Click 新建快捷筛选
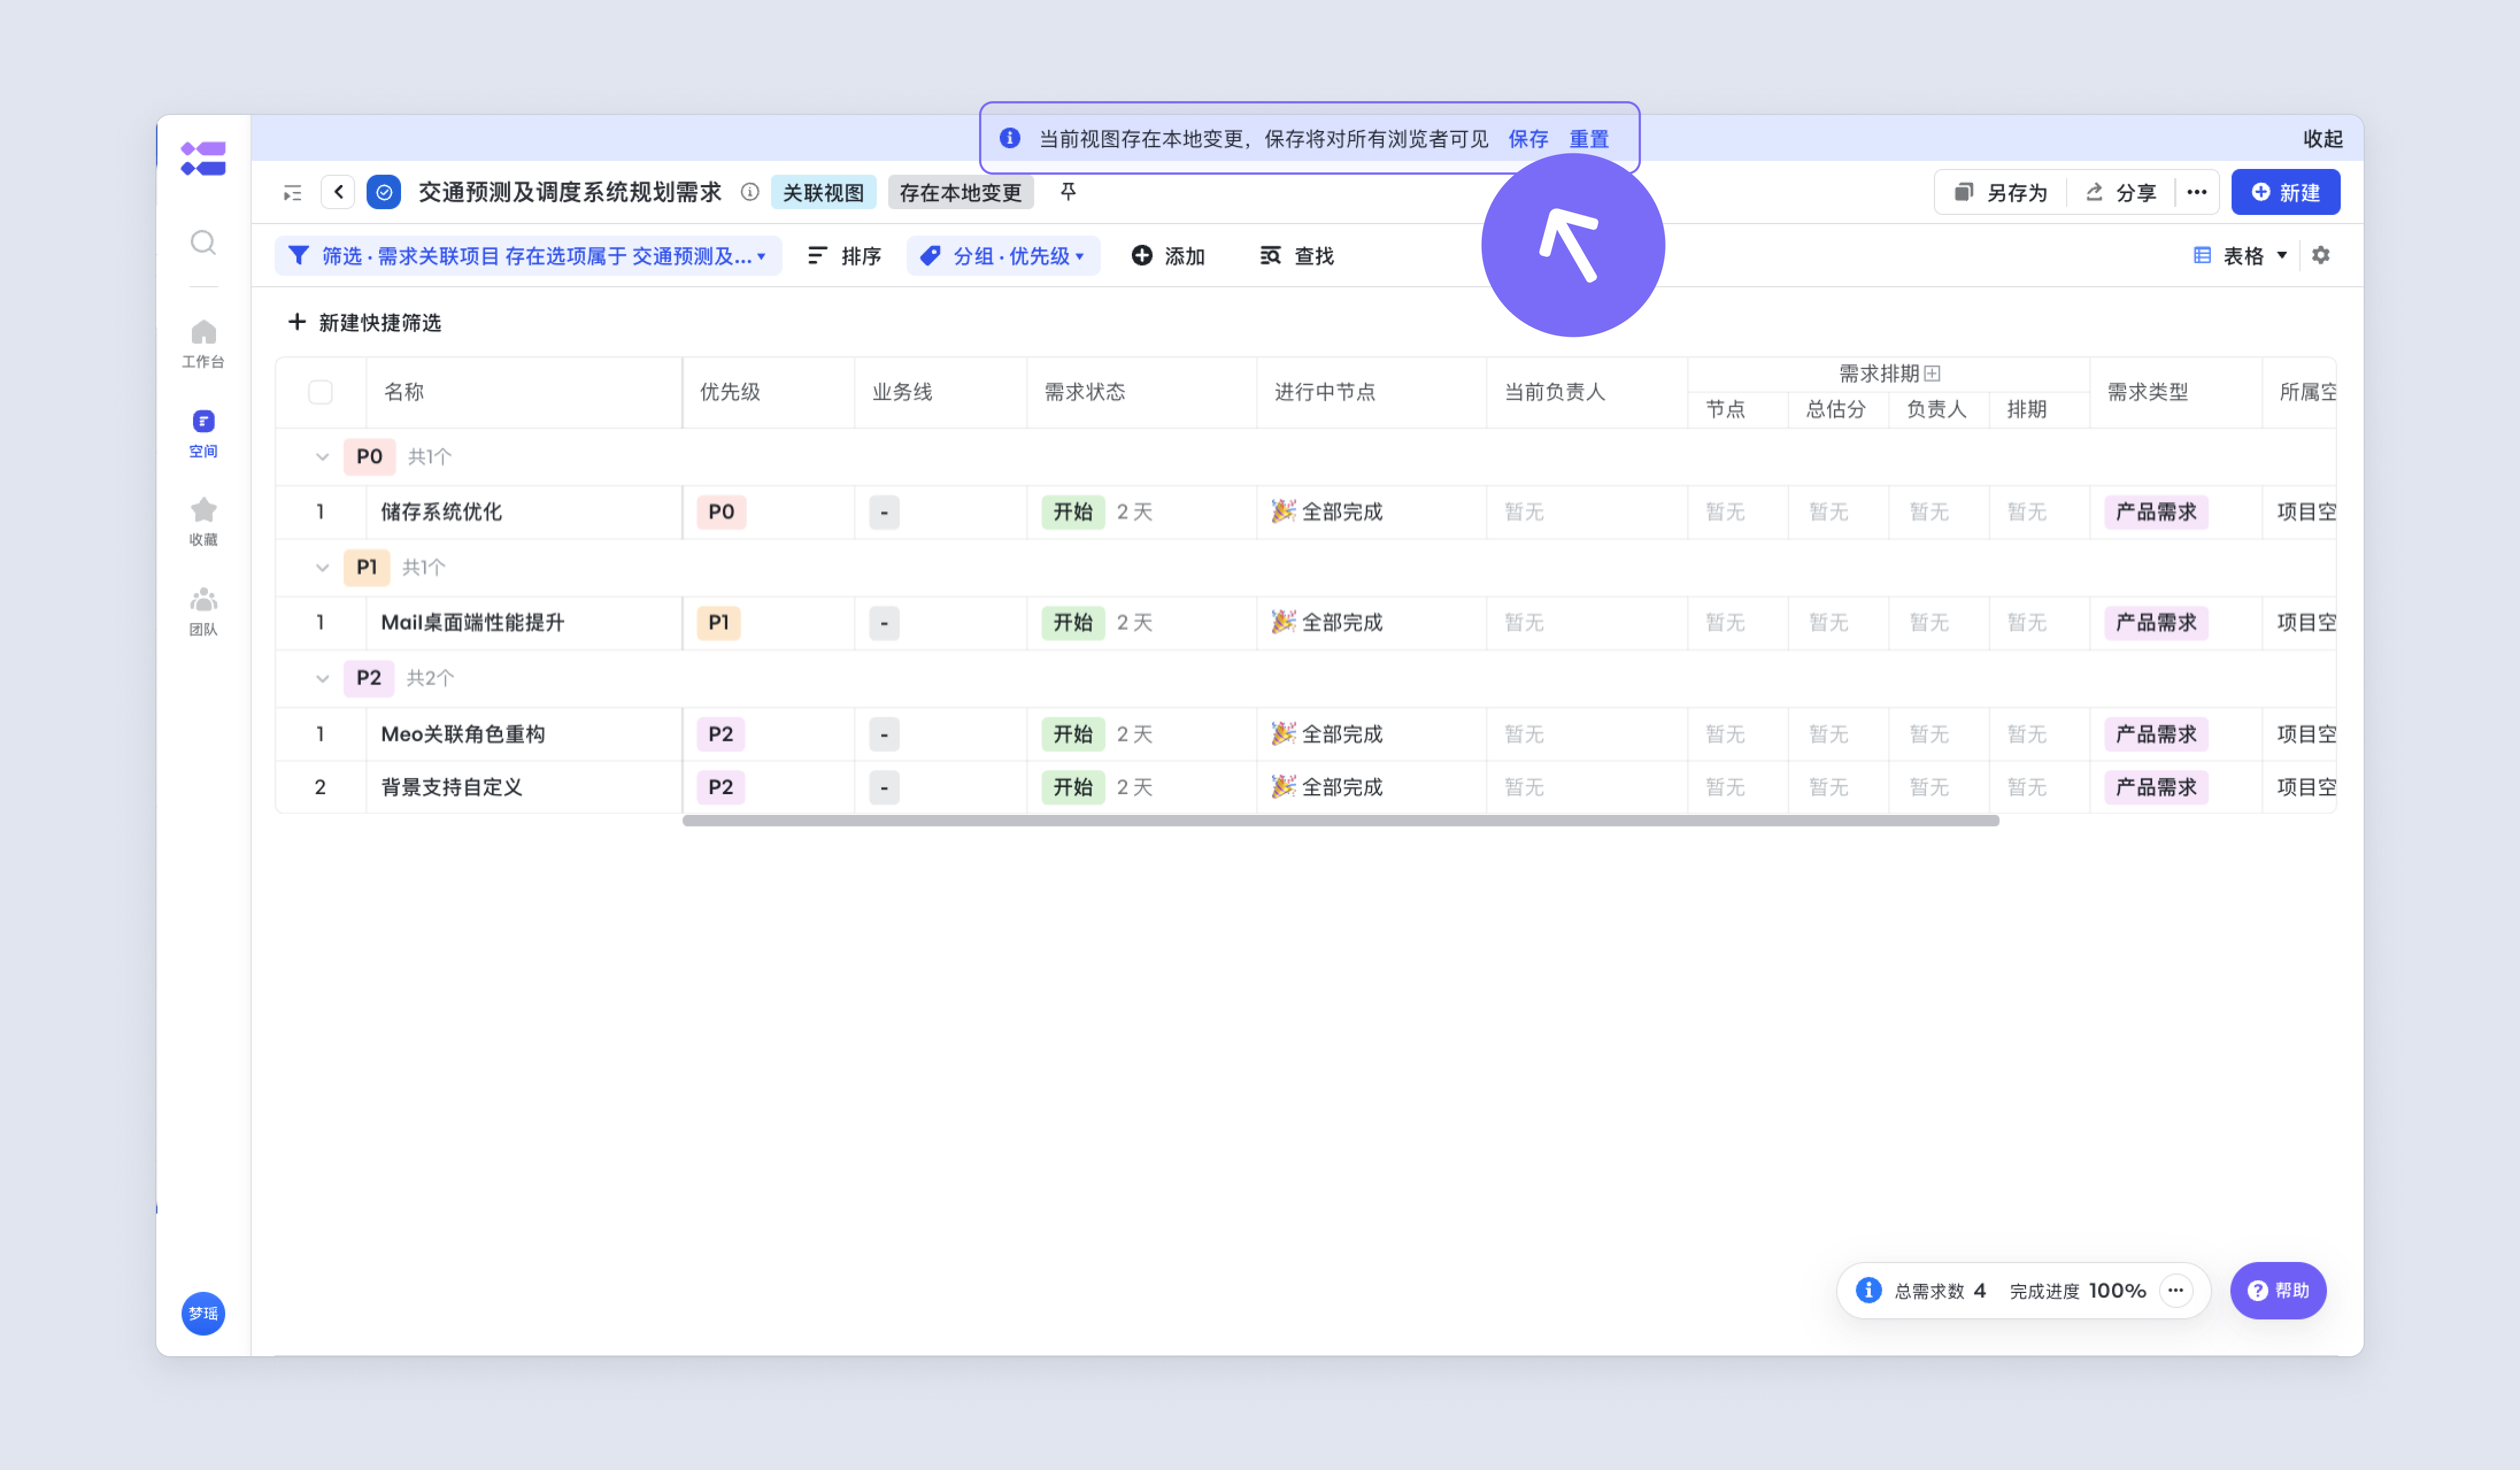The image size is (2520, 1470). [365, 322]
